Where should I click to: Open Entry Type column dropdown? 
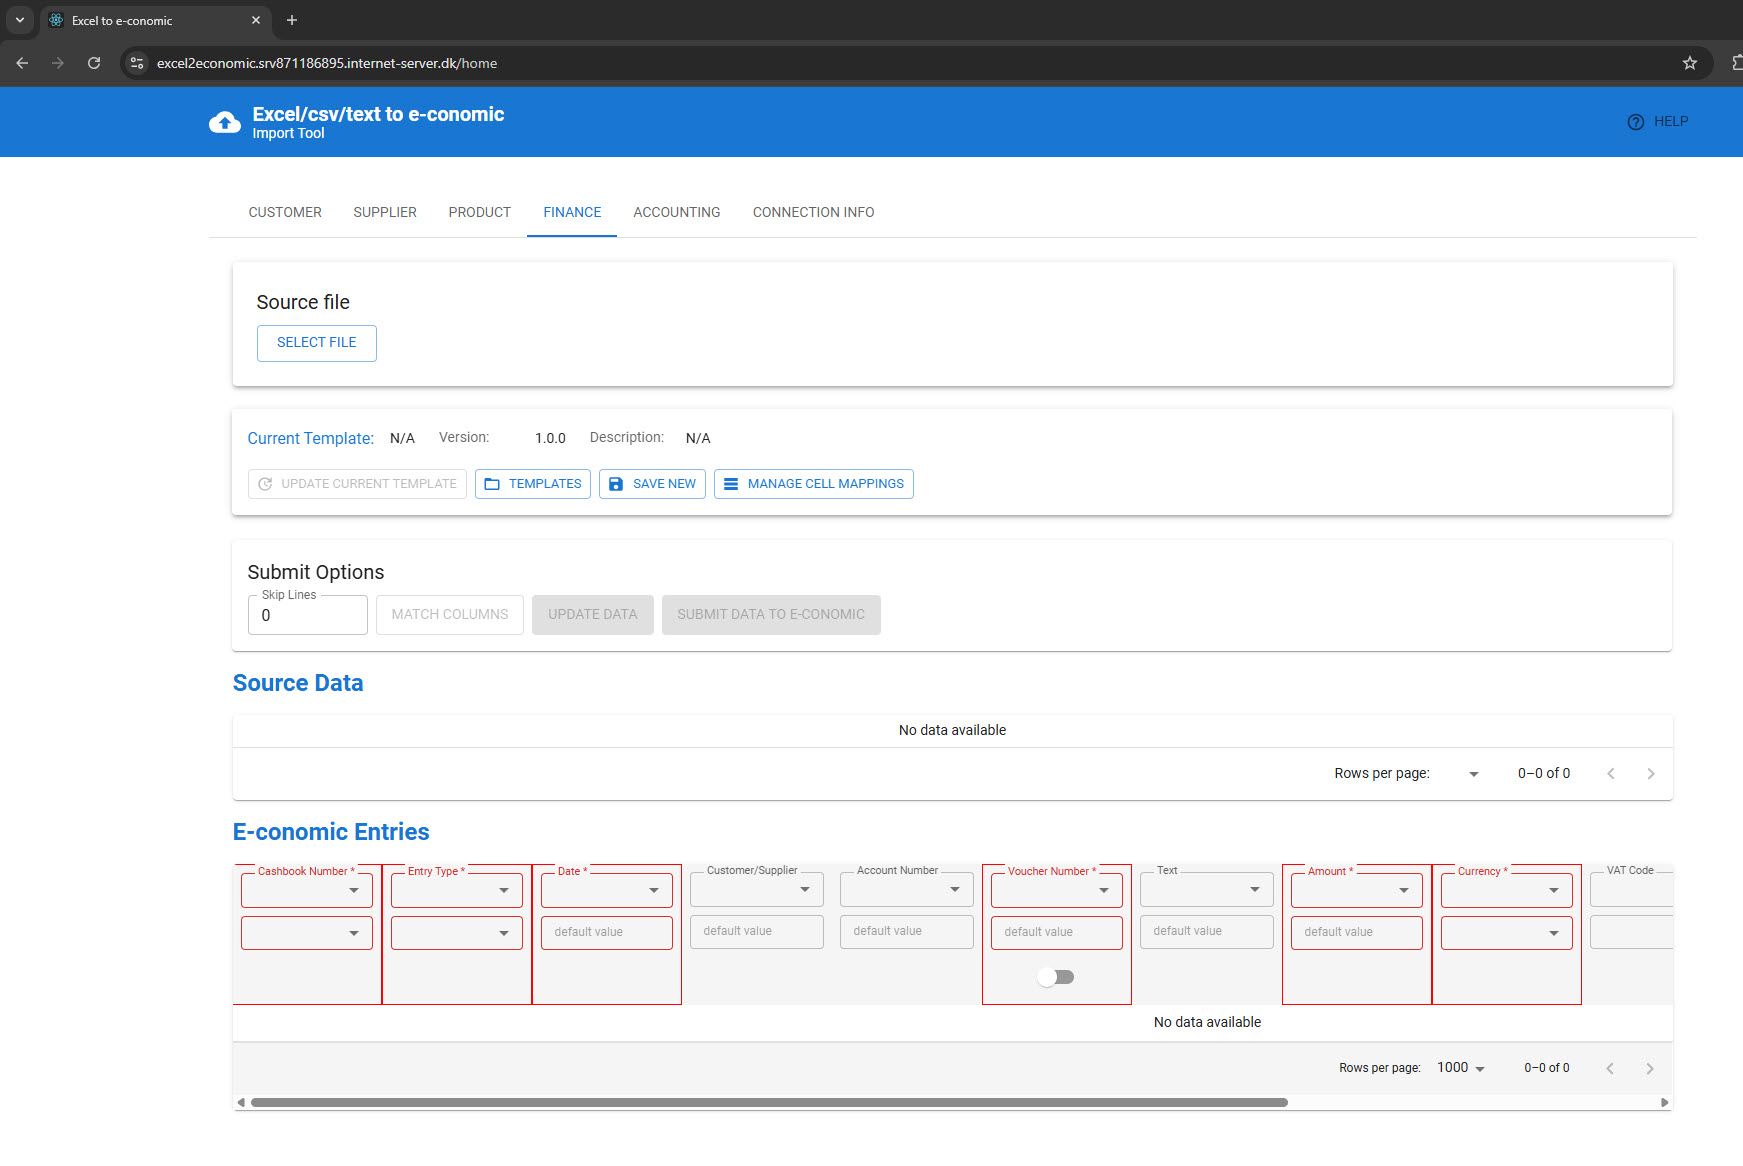pyautogui.click(x=457, y=890)
